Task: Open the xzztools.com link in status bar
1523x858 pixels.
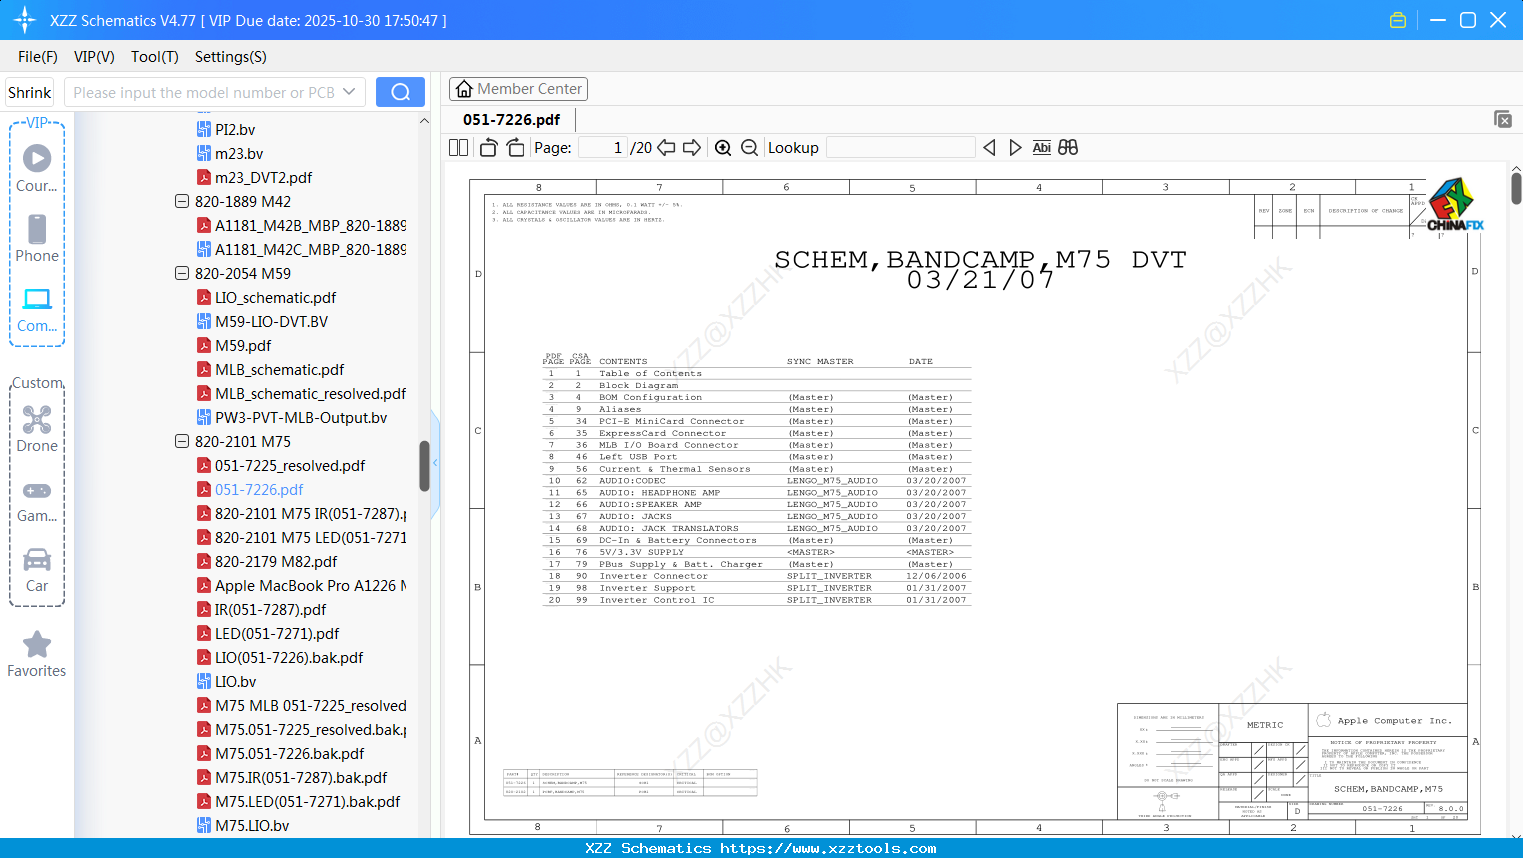Action: [828, 848]
